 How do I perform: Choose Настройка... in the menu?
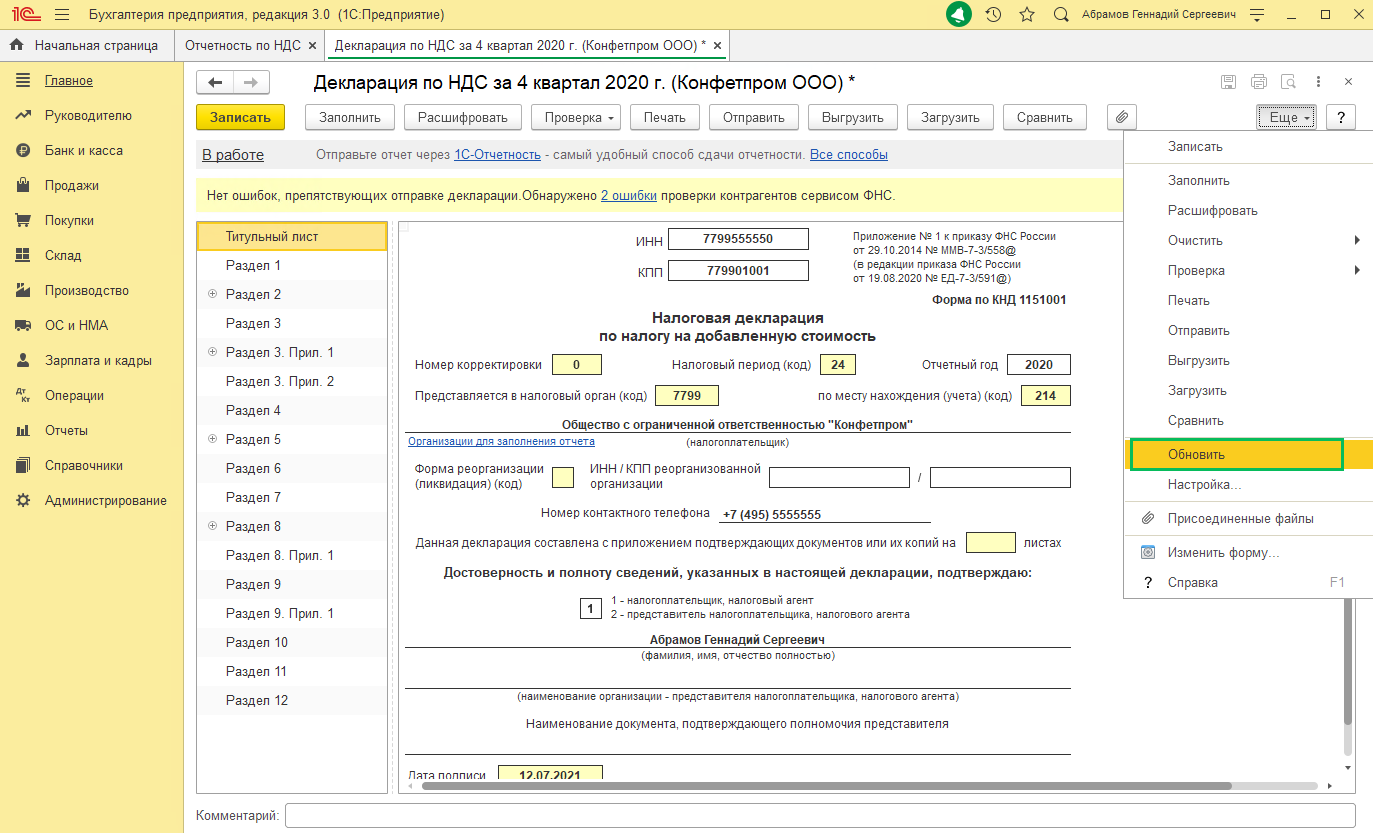click(1248, 485)
